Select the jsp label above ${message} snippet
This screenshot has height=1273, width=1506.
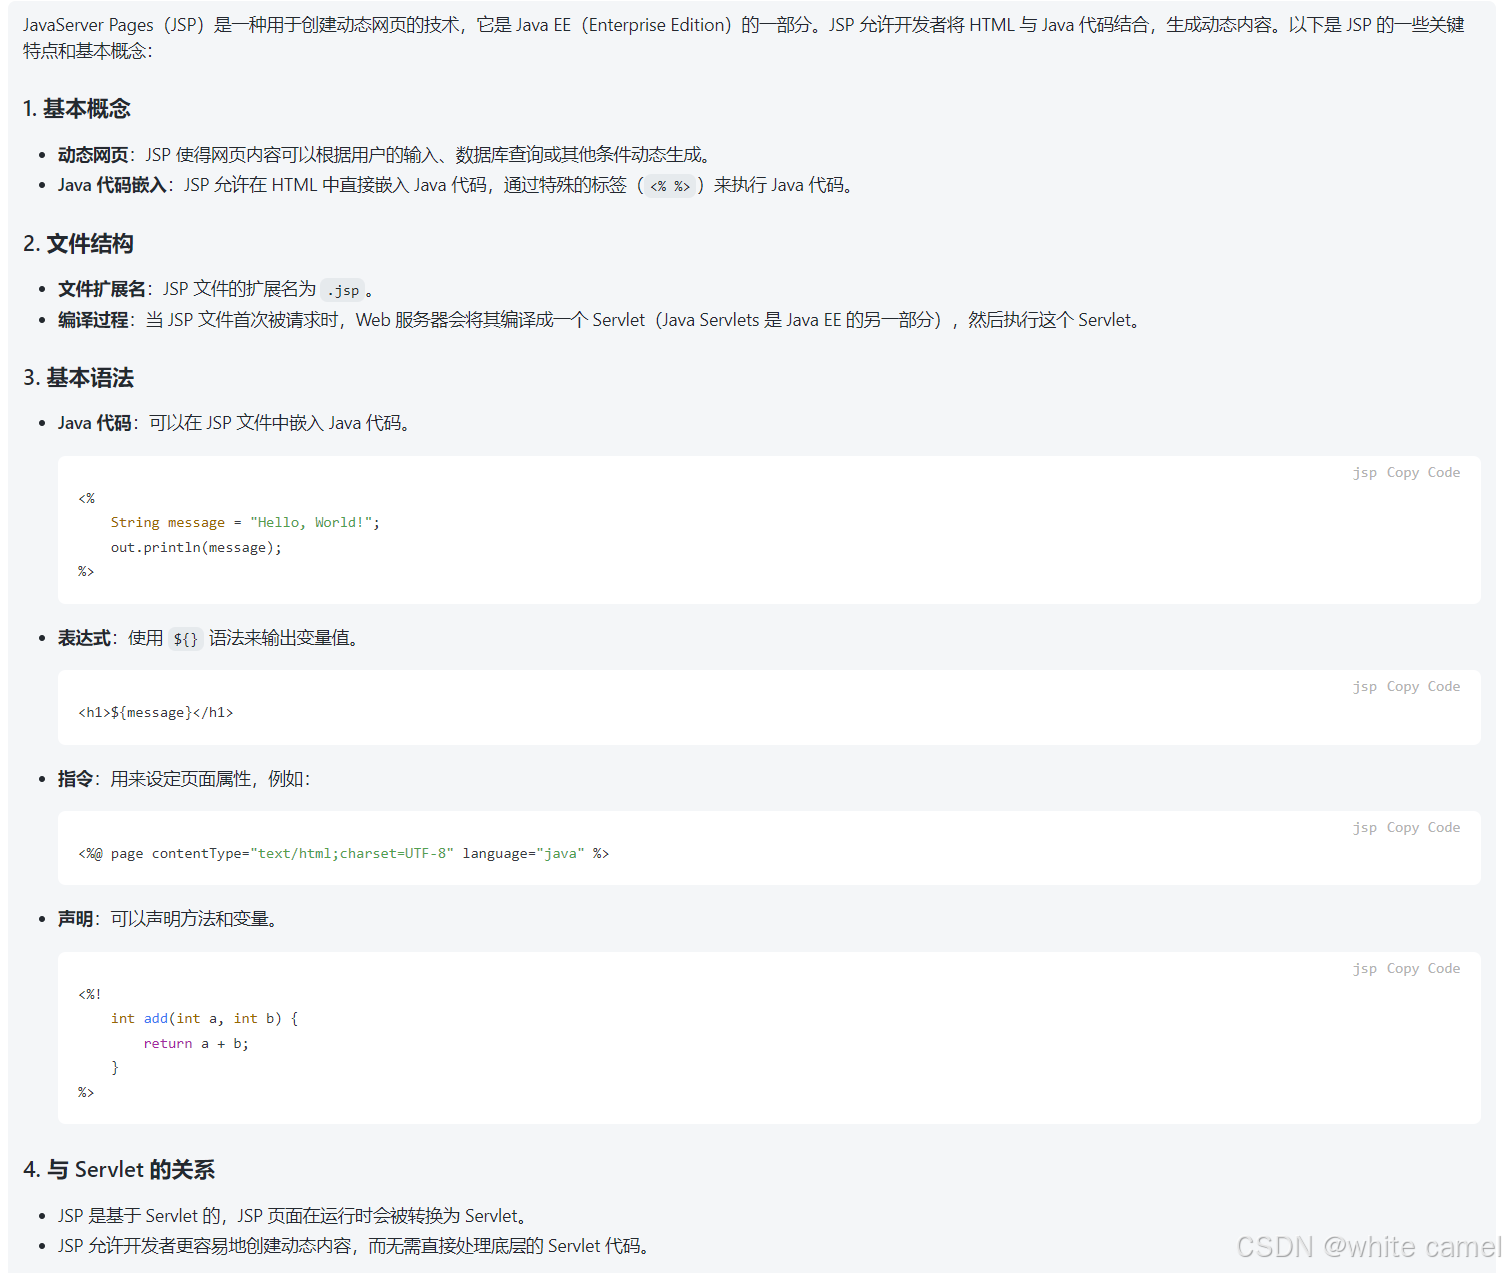pyautogui.click(x=1364, y=686)
